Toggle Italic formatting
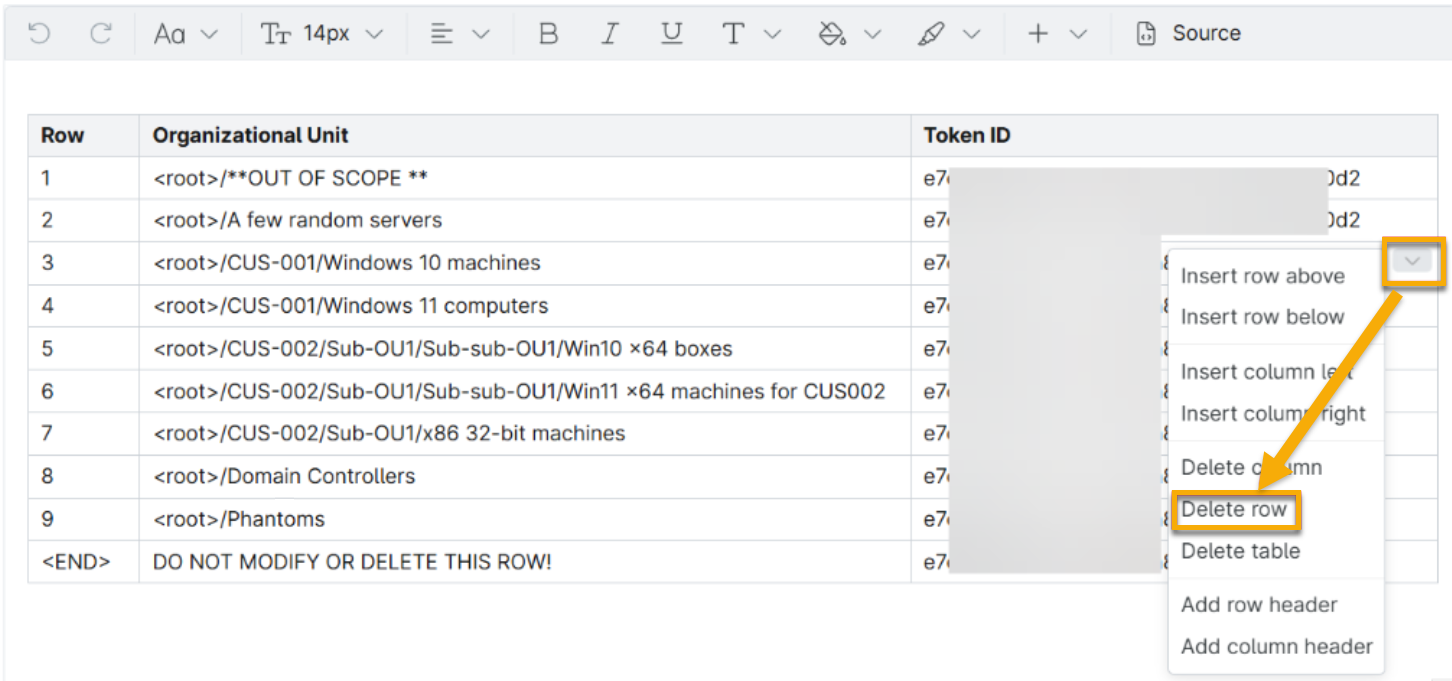Image resolution: width=1452 pixels, height=681 pixels. coord(609,34)
